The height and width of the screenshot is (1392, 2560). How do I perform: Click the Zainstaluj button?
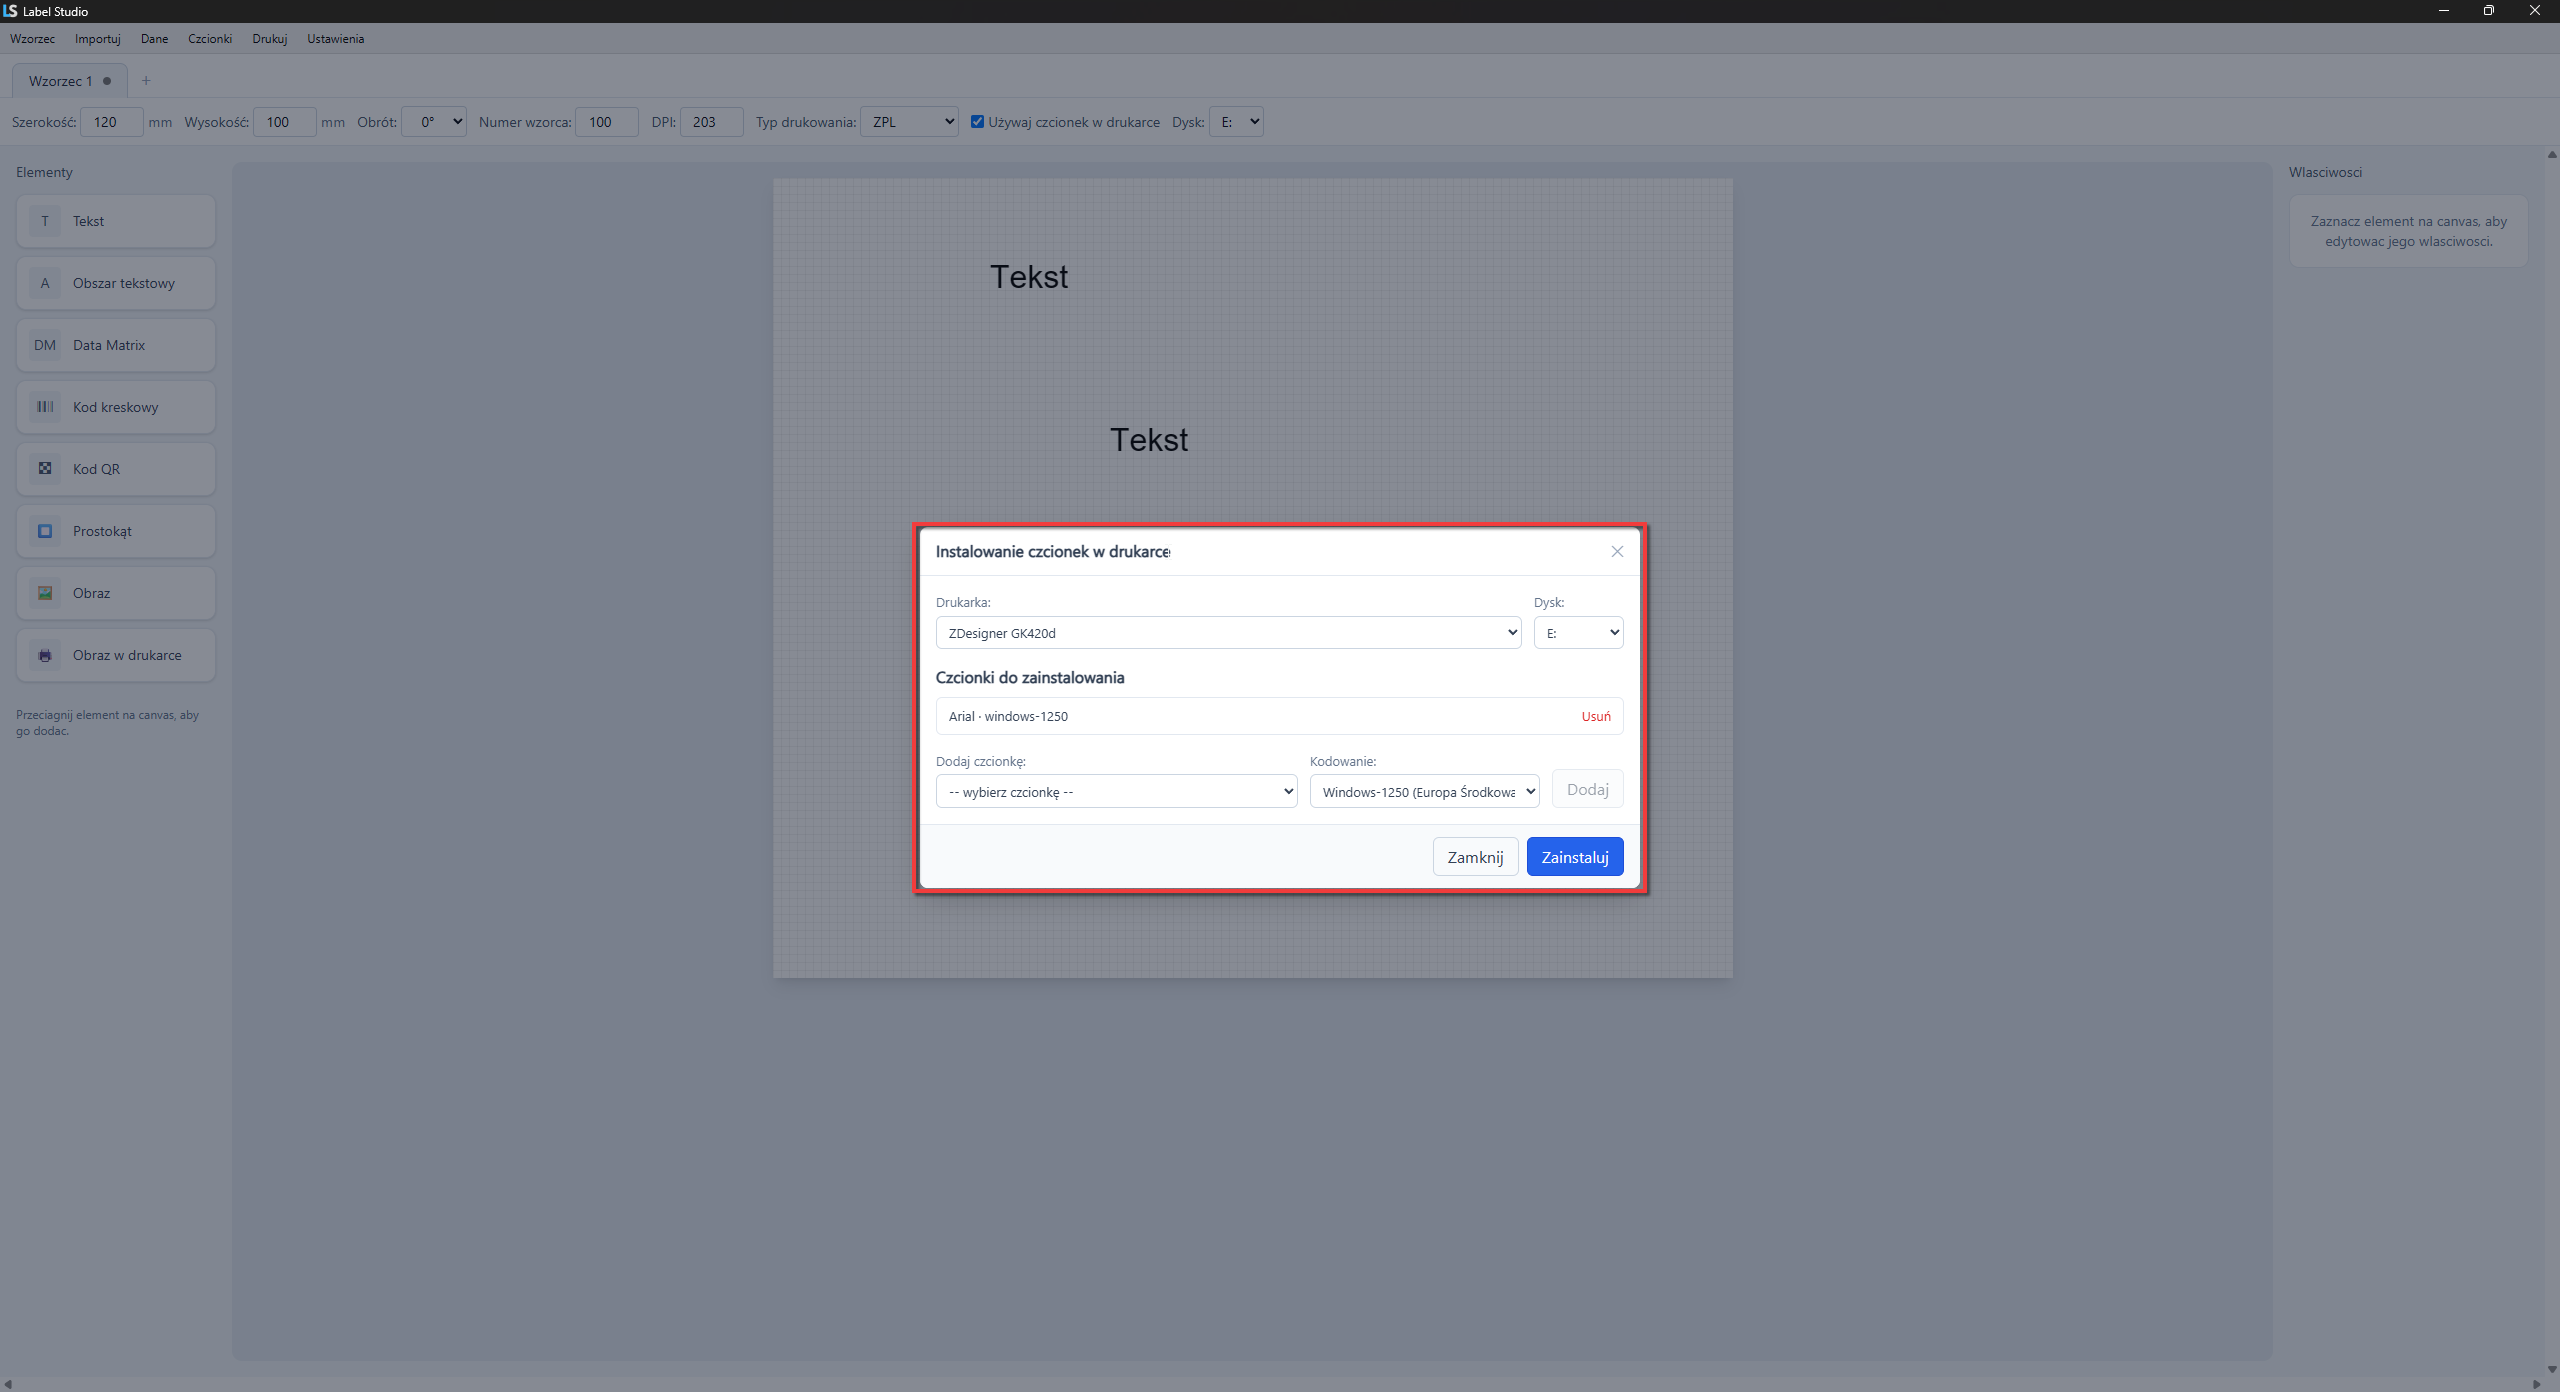[1575, 857]
